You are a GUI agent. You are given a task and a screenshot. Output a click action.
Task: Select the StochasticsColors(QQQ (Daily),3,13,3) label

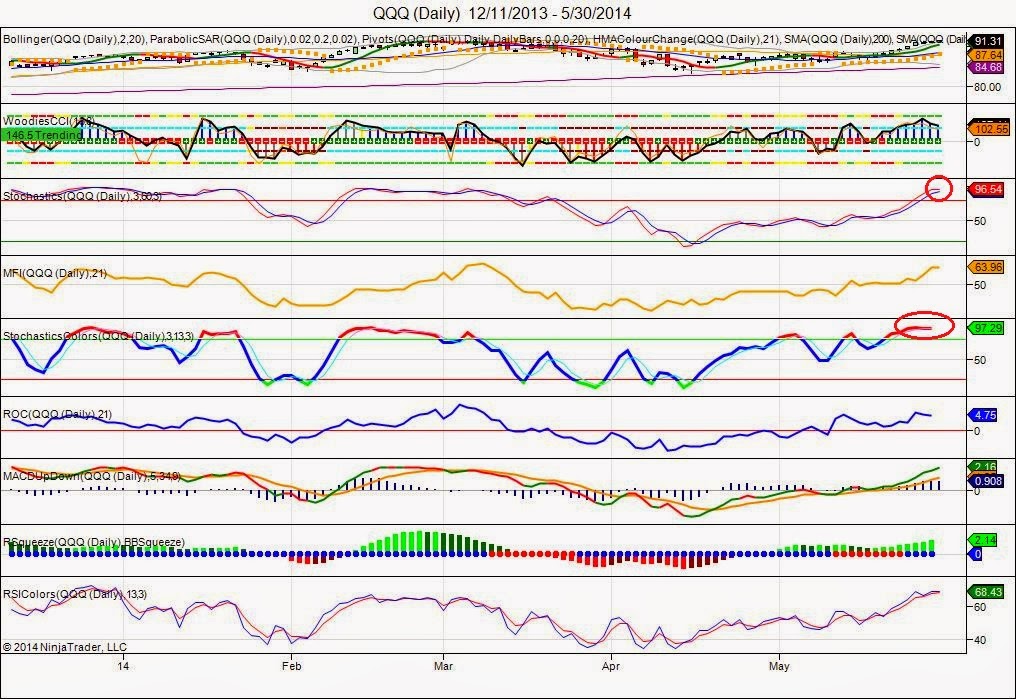pyautogui.click(x=98, y=336)
